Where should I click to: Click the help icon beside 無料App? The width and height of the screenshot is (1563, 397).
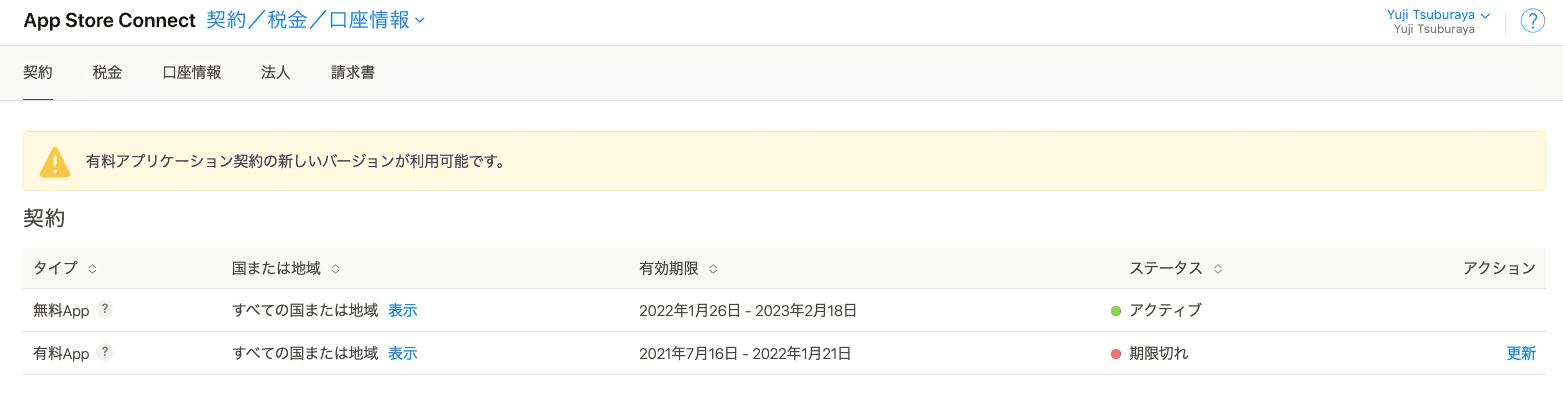(x=105, y=310)
